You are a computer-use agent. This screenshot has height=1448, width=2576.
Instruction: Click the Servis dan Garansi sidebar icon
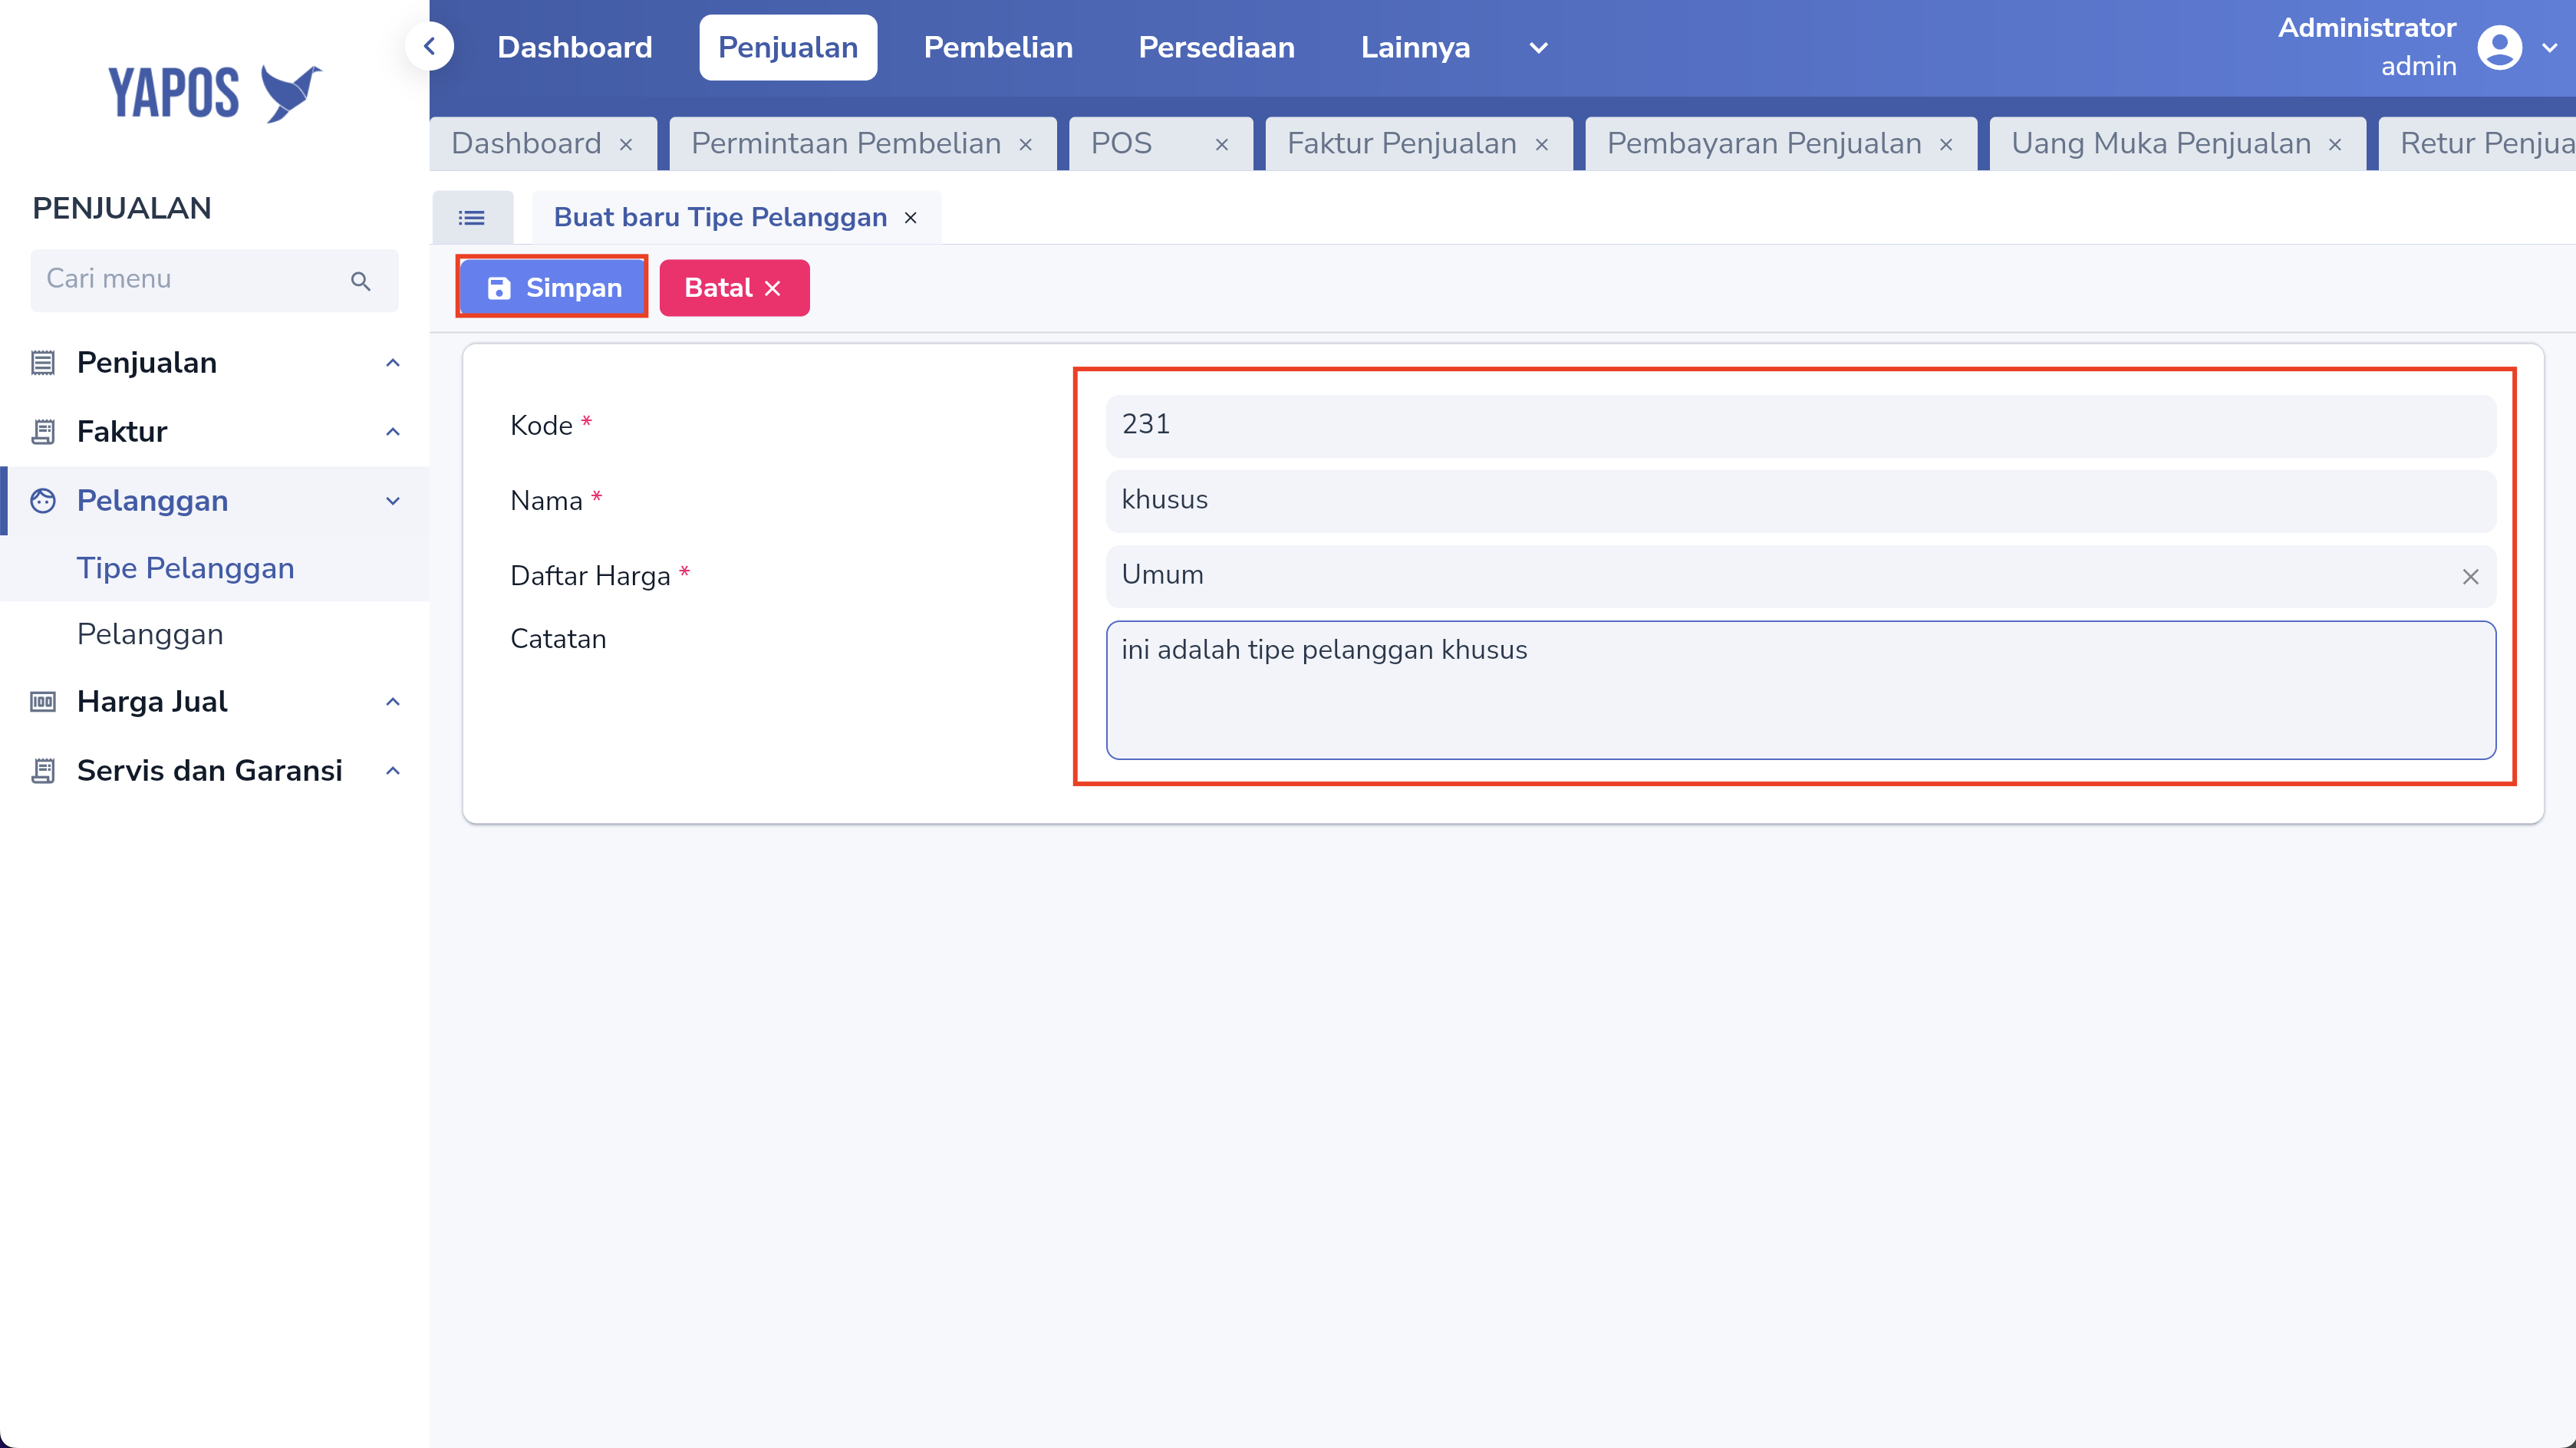43,770
